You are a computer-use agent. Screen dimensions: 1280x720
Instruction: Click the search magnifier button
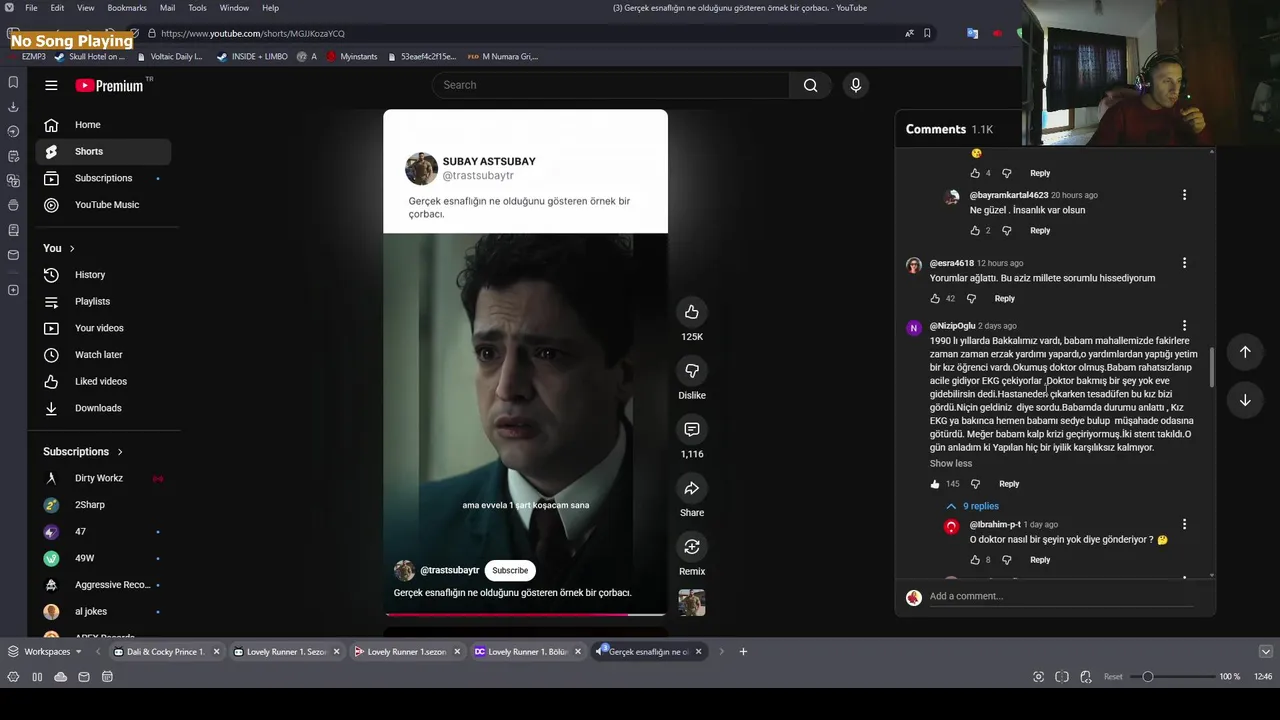(x=810, y=85)
